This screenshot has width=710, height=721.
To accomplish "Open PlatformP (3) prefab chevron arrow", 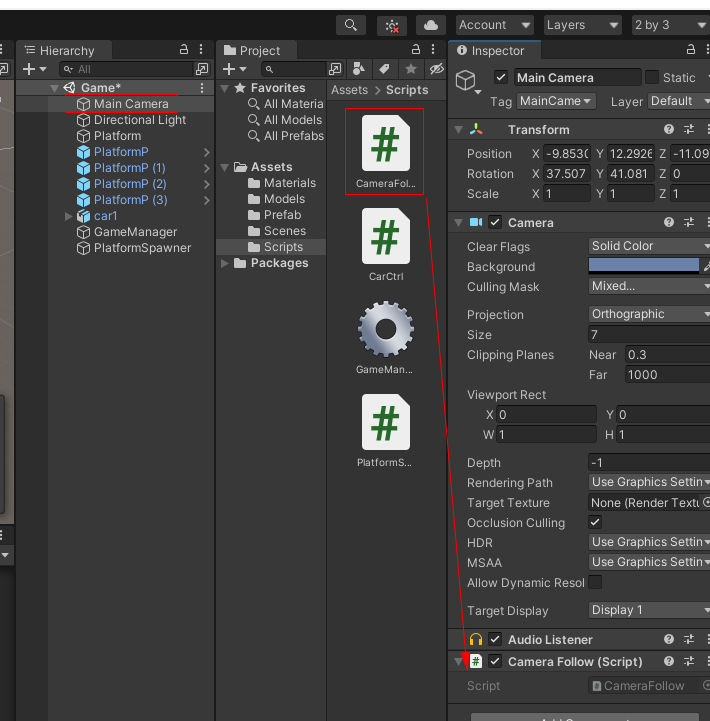I will 206,200.
